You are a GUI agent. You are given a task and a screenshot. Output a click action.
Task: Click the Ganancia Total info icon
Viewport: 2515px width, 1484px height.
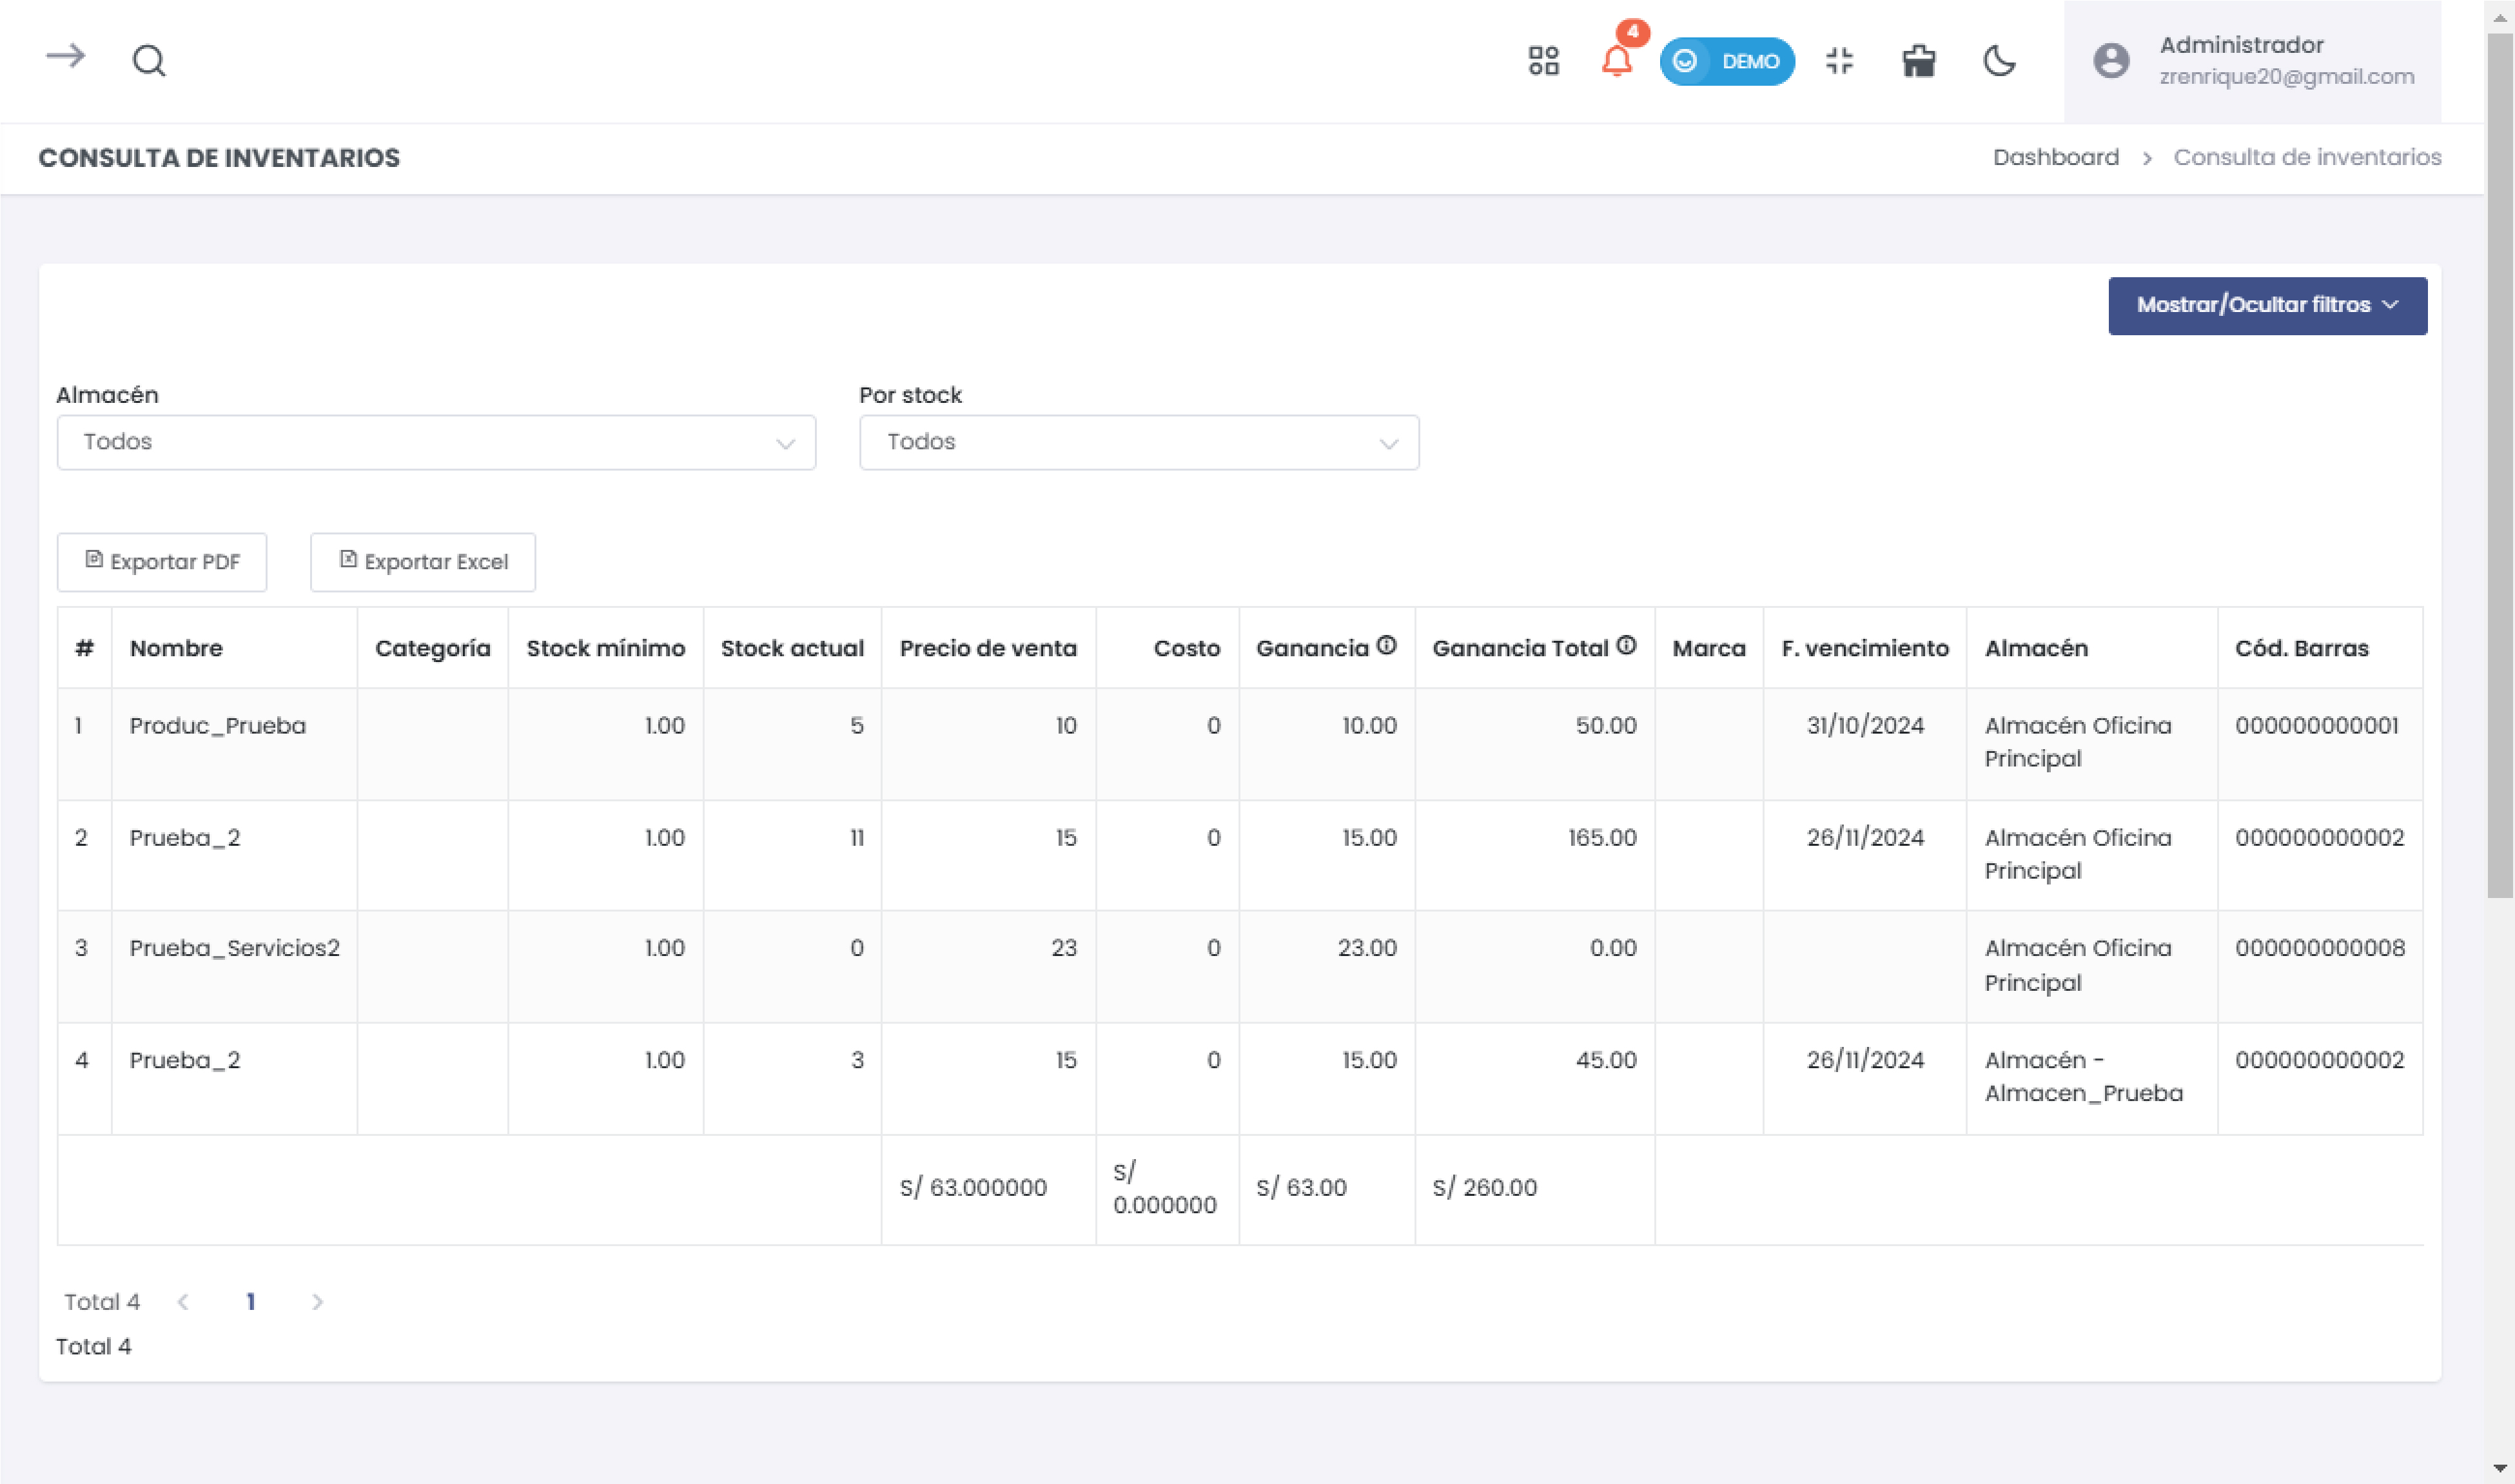coord(1626,646)
